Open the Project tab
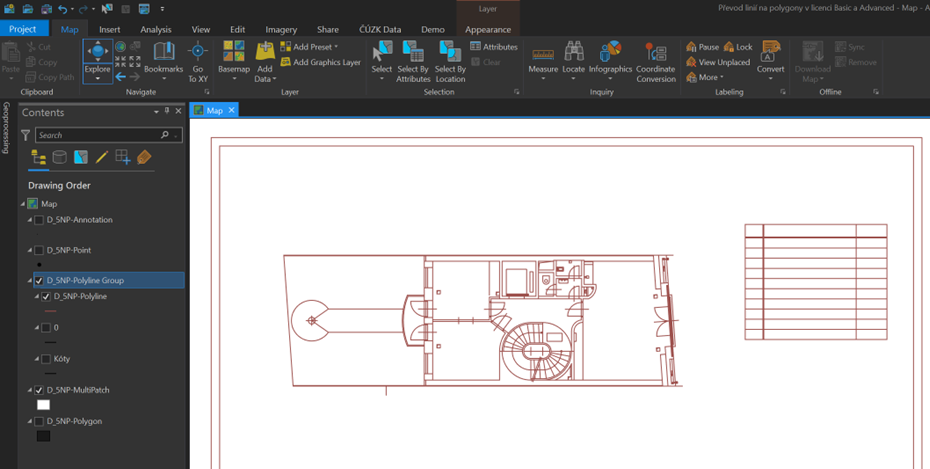 coord(23,29)
